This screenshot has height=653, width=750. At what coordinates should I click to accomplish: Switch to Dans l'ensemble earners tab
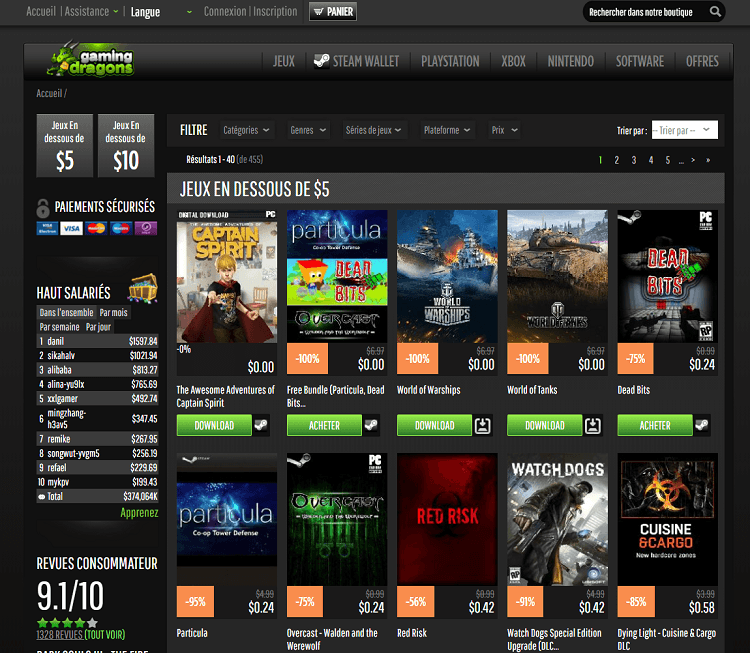coord(66,312)
